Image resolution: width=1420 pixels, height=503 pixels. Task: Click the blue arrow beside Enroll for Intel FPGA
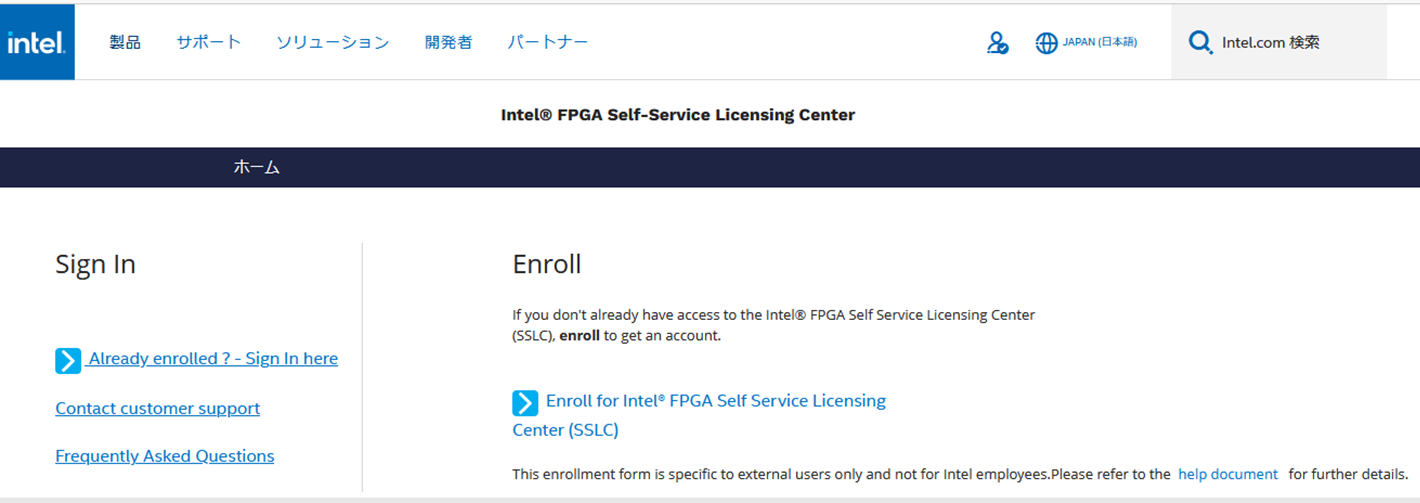pos(525,402)
